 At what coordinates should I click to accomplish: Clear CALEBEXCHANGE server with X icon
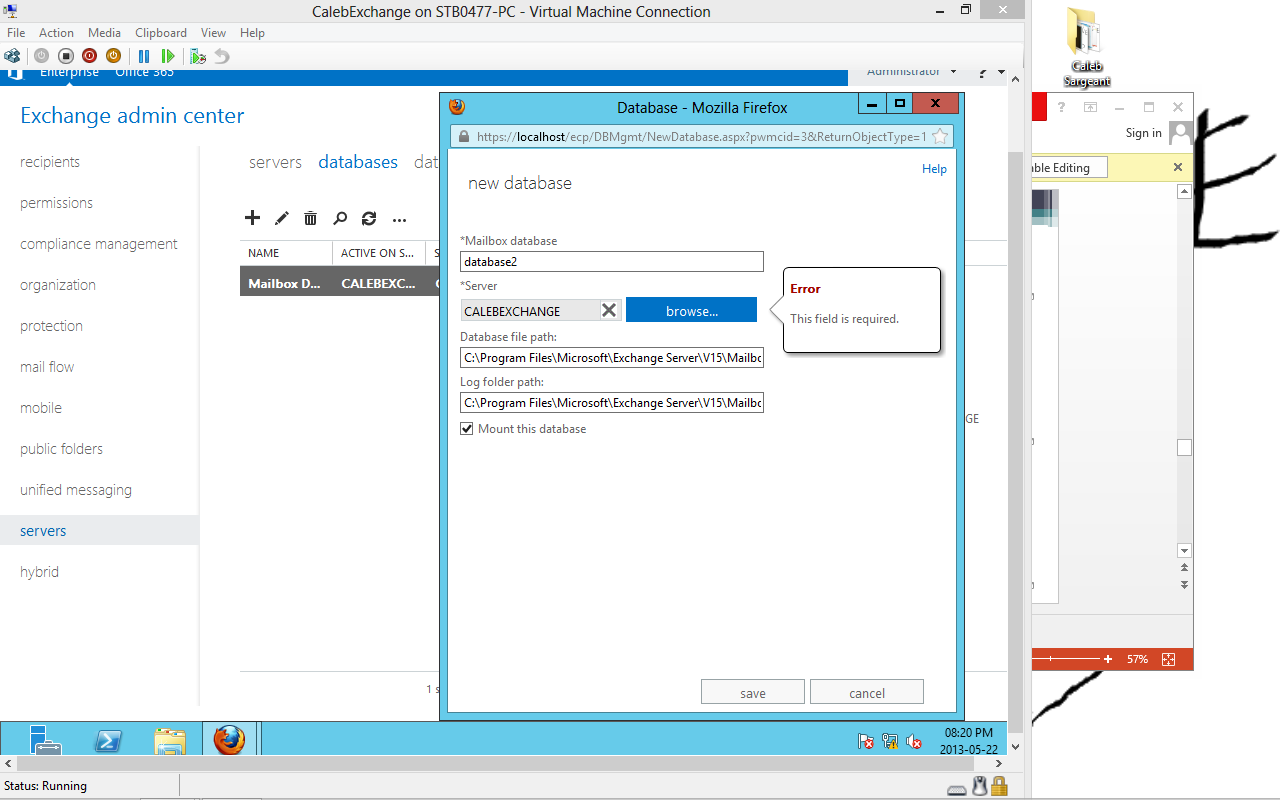609,310
